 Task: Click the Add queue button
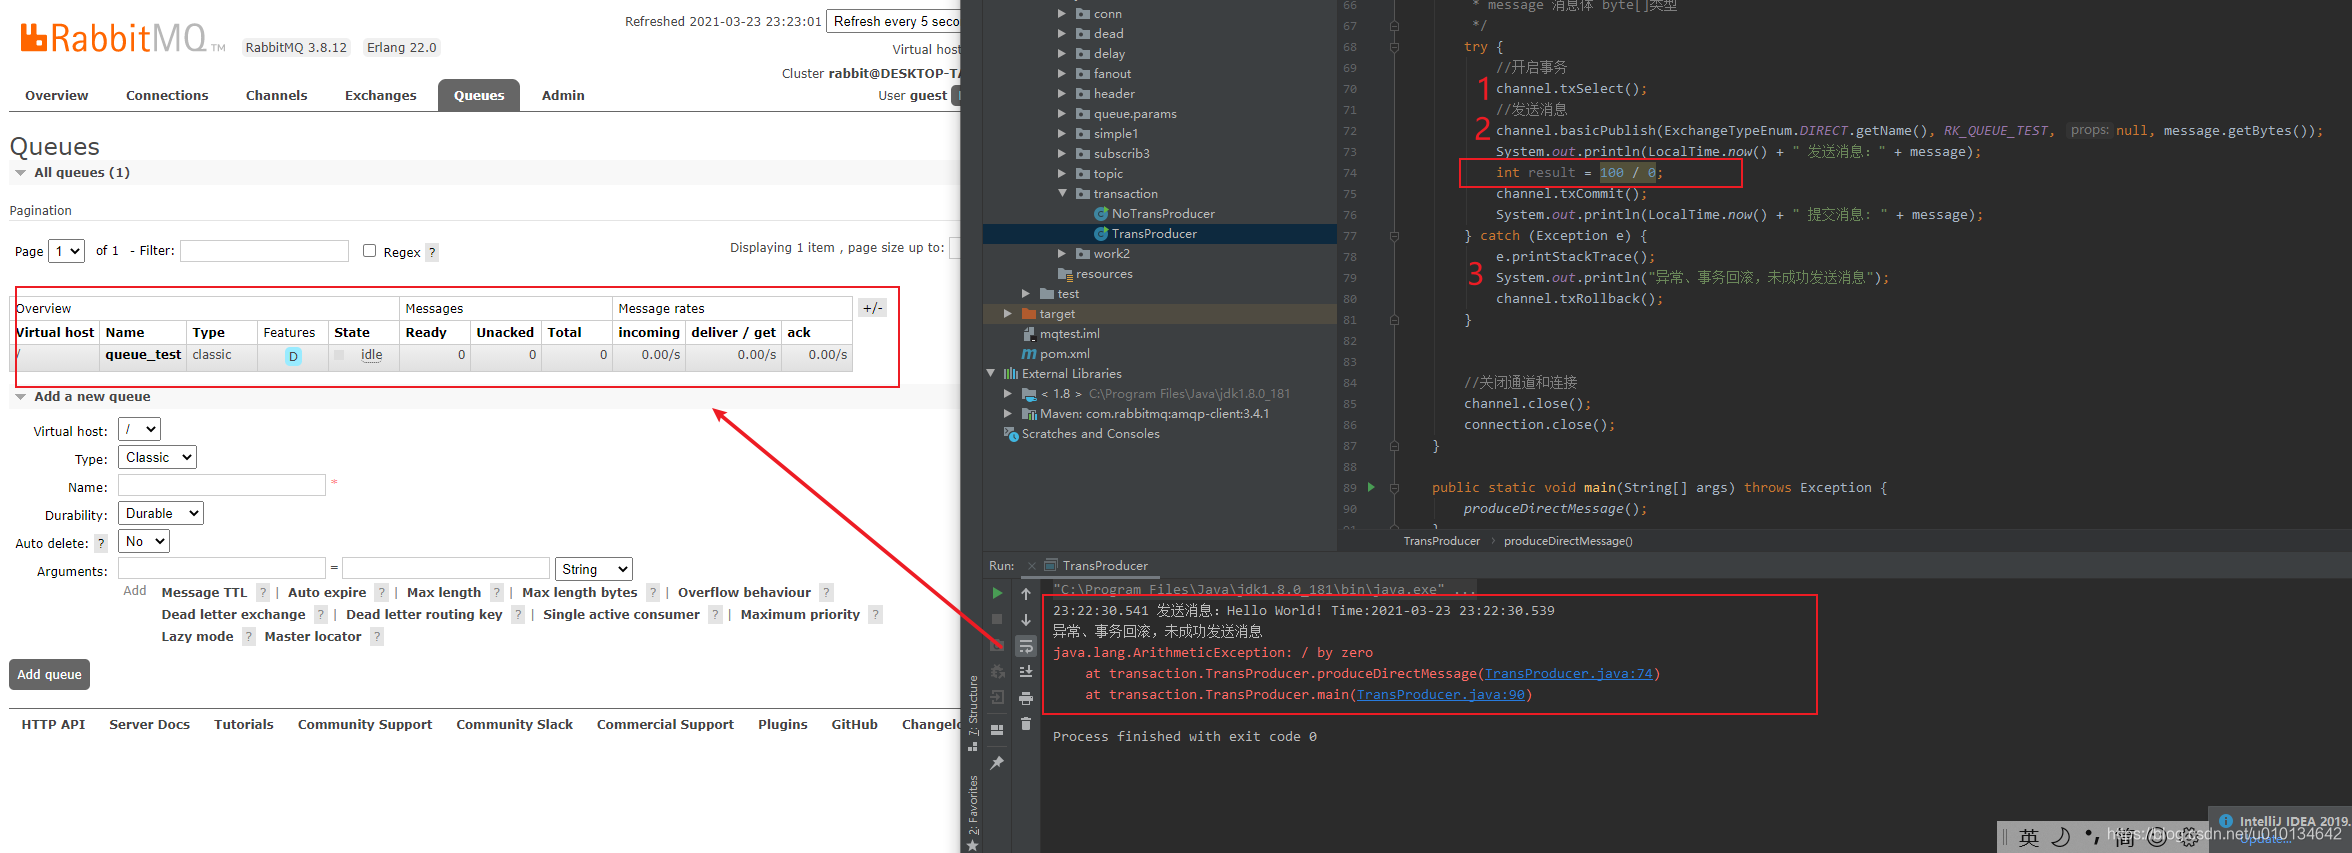[x=49, y=675]
